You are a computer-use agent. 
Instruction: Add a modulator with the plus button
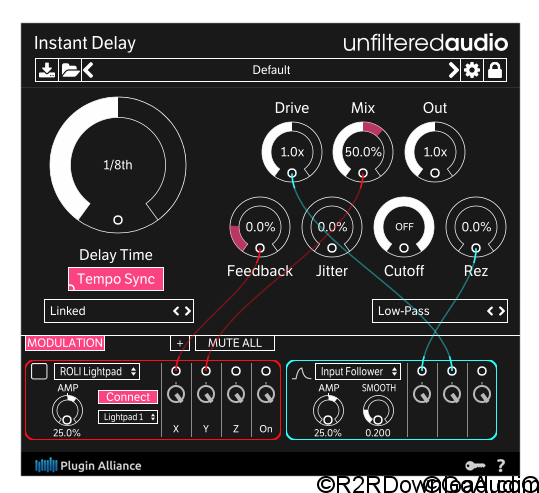coord(180,343)
